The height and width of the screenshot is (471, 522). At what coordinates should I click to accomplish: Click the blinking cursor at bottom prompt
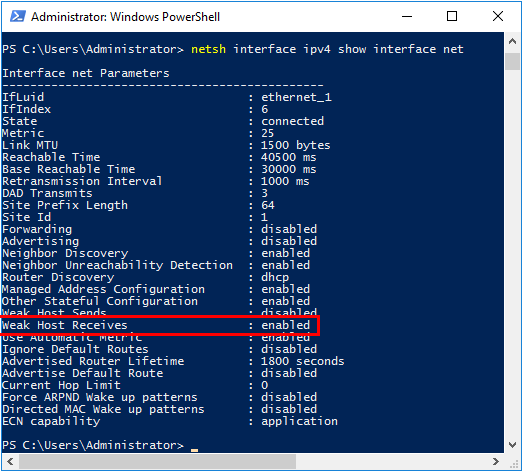(x=194, y=450)
